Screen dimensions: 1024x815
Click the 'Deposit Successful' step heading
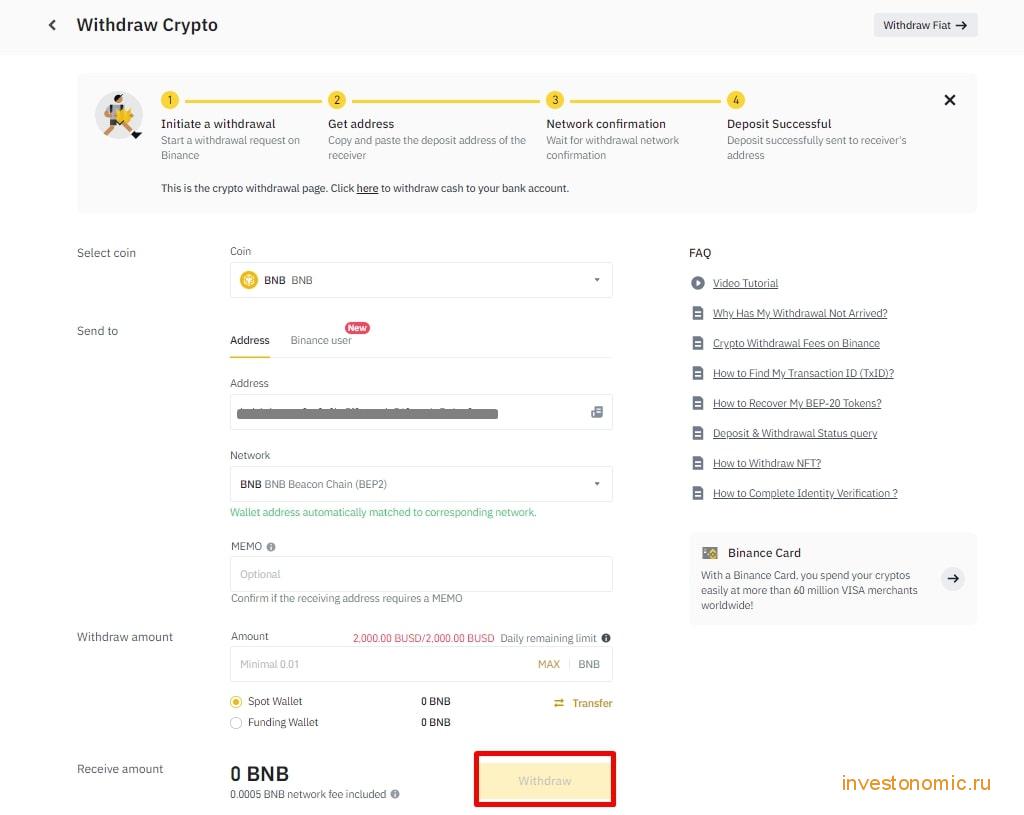click(779, 124)
